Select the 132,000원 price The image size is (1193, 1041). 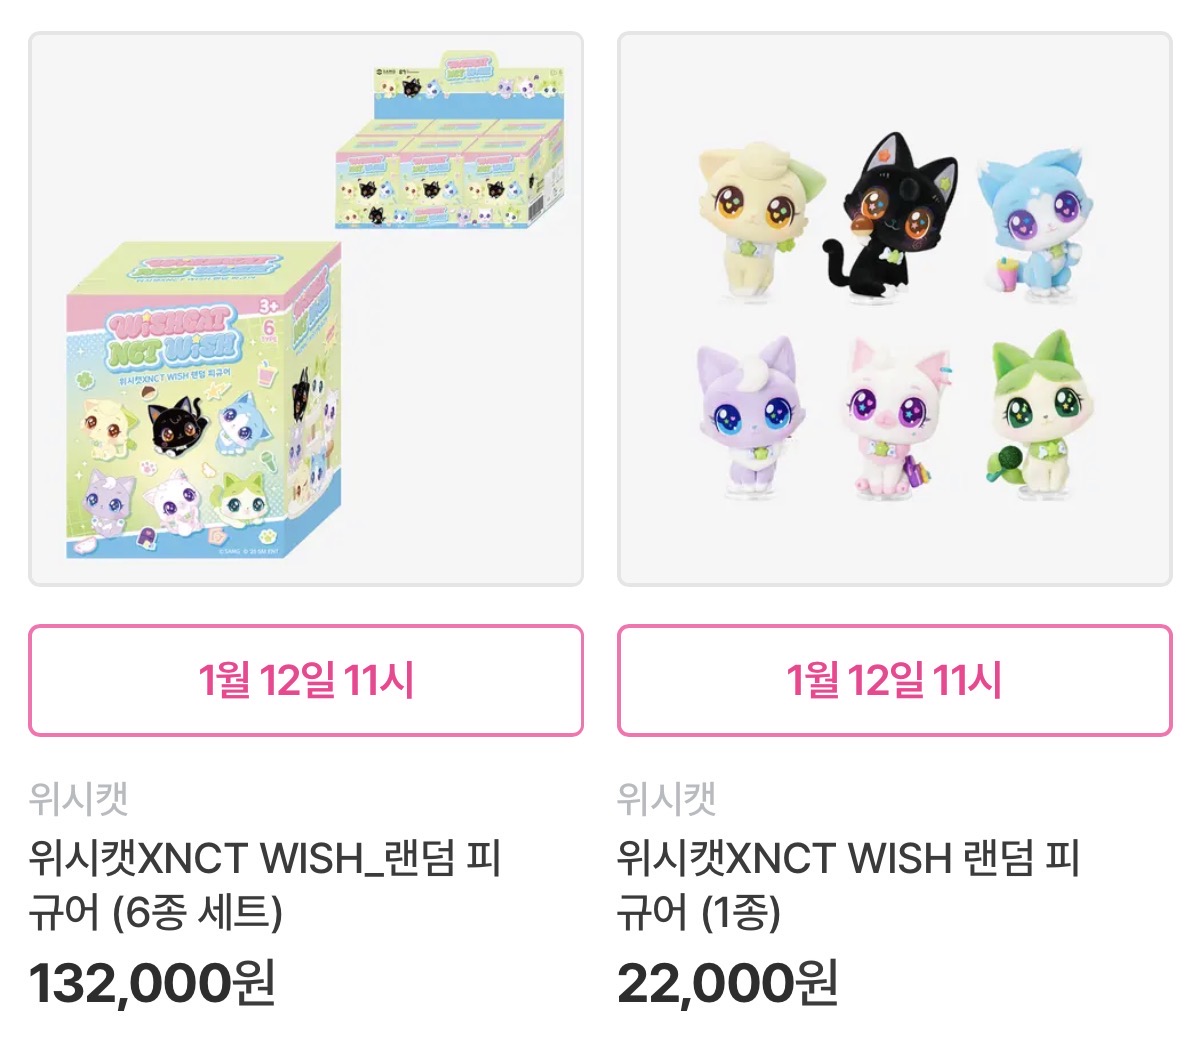point(152,983)
